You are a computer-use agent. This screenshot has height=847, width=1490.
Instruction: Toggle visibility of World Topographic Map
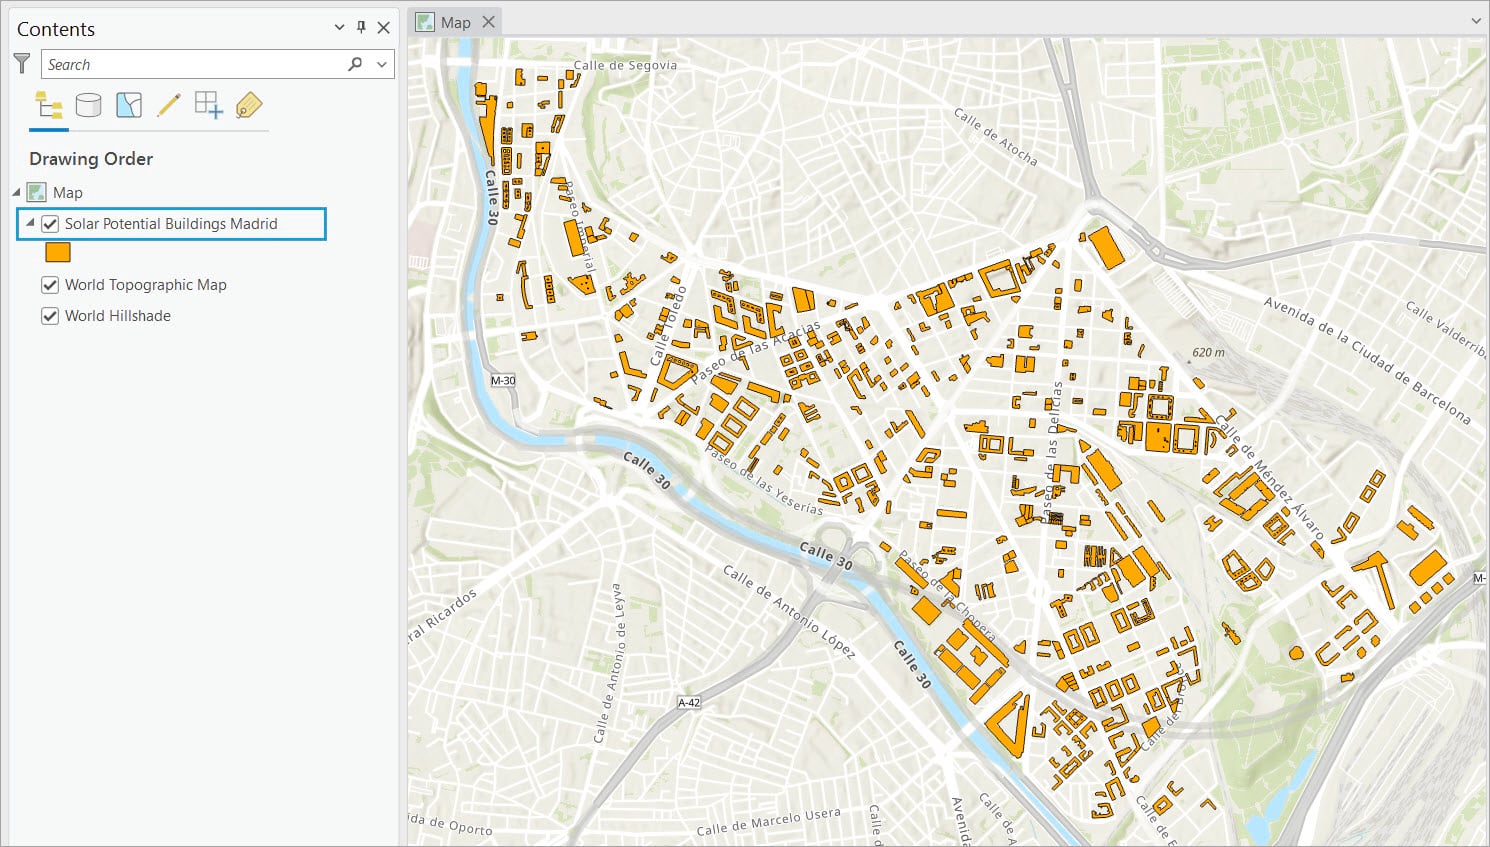[x=50, y=285]
